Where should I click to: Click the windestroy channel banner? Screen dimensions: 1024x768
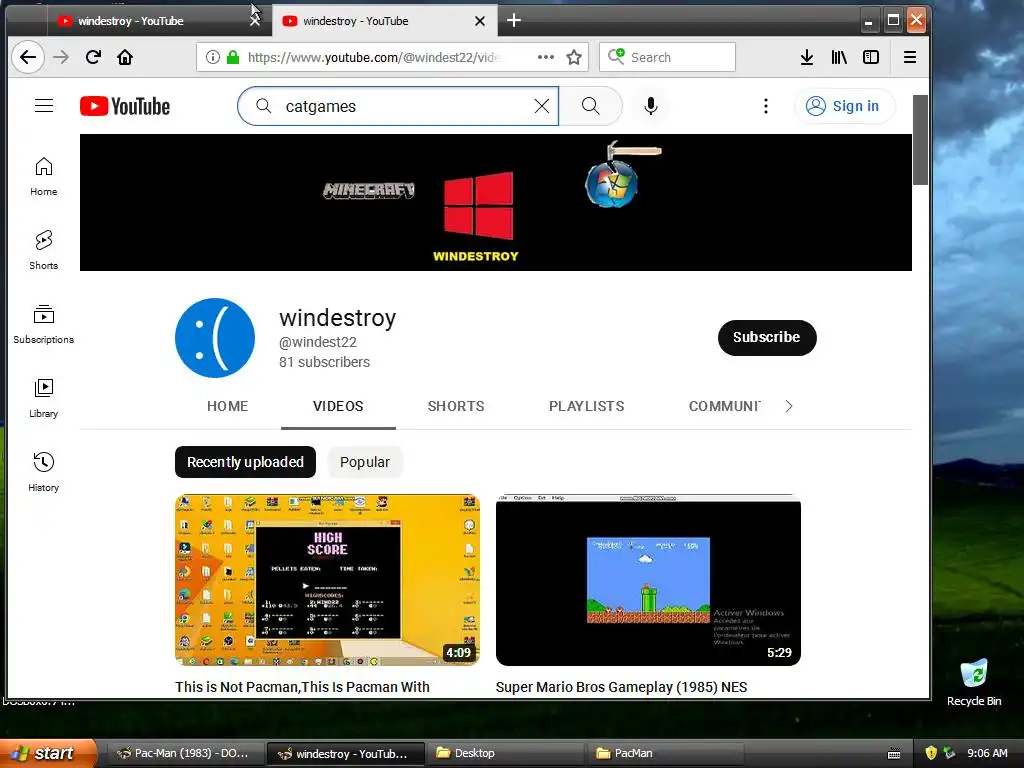[x=496, y=202]
